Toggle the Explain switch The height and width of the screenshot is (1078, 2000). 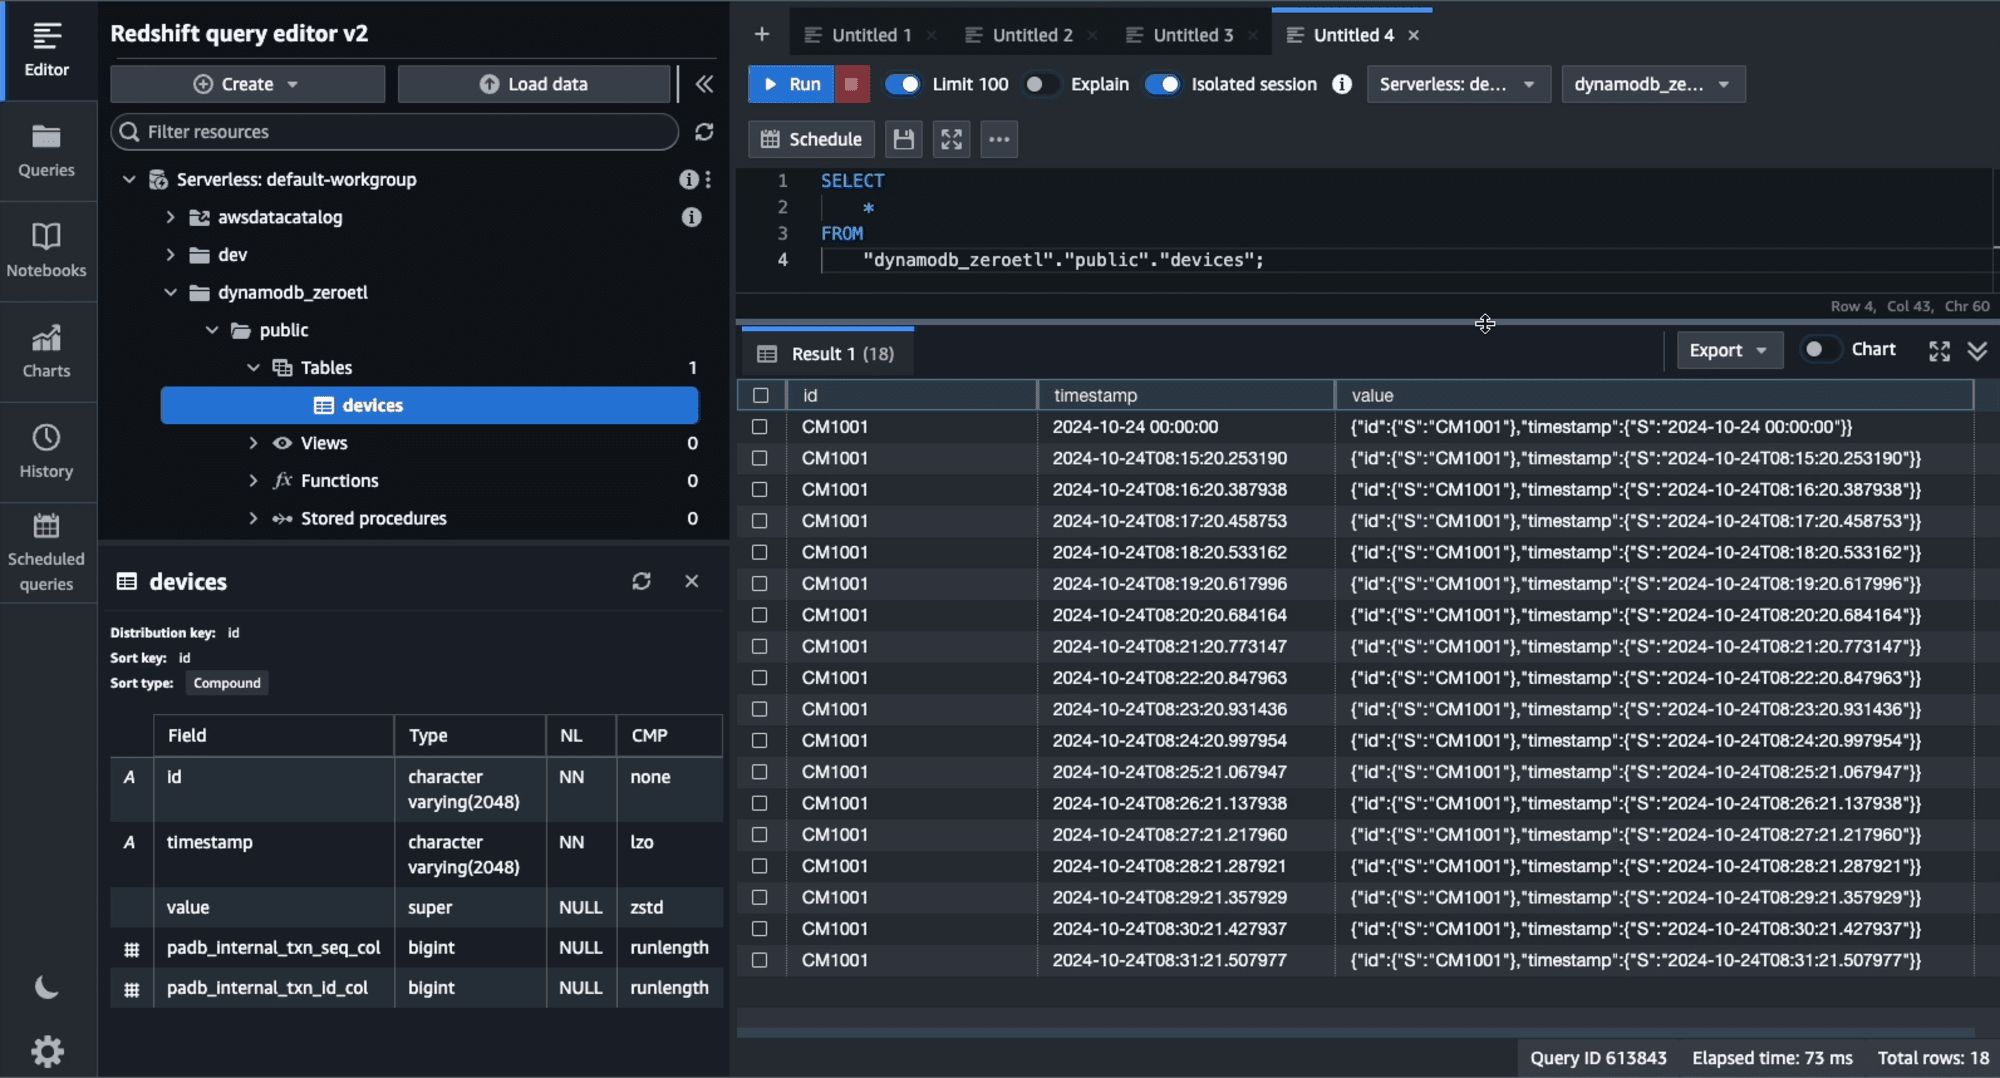1040,84
